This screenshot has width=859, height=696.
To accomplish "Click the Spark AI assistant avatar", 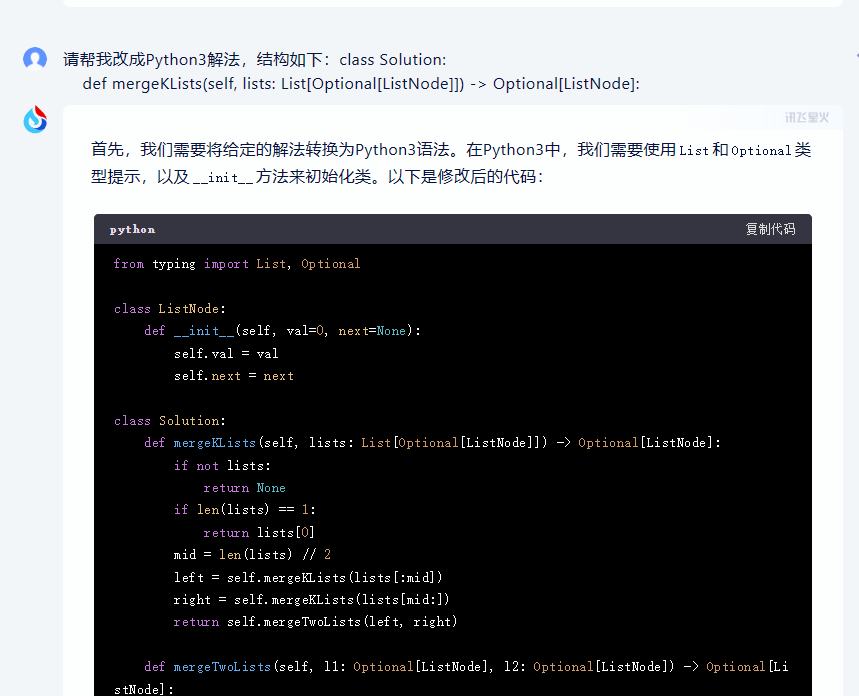I will point(35,119).
